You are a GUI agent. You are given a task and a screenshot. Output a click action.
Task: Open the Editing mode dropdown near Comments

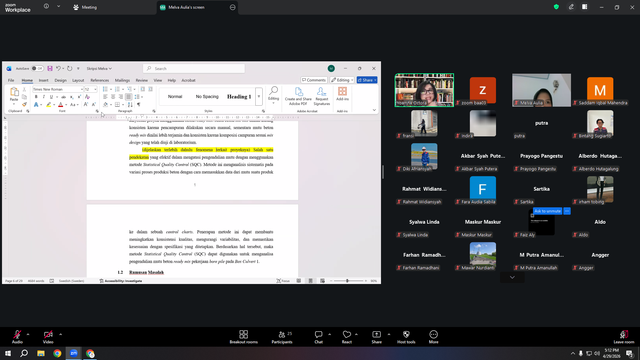click(342, 80)
